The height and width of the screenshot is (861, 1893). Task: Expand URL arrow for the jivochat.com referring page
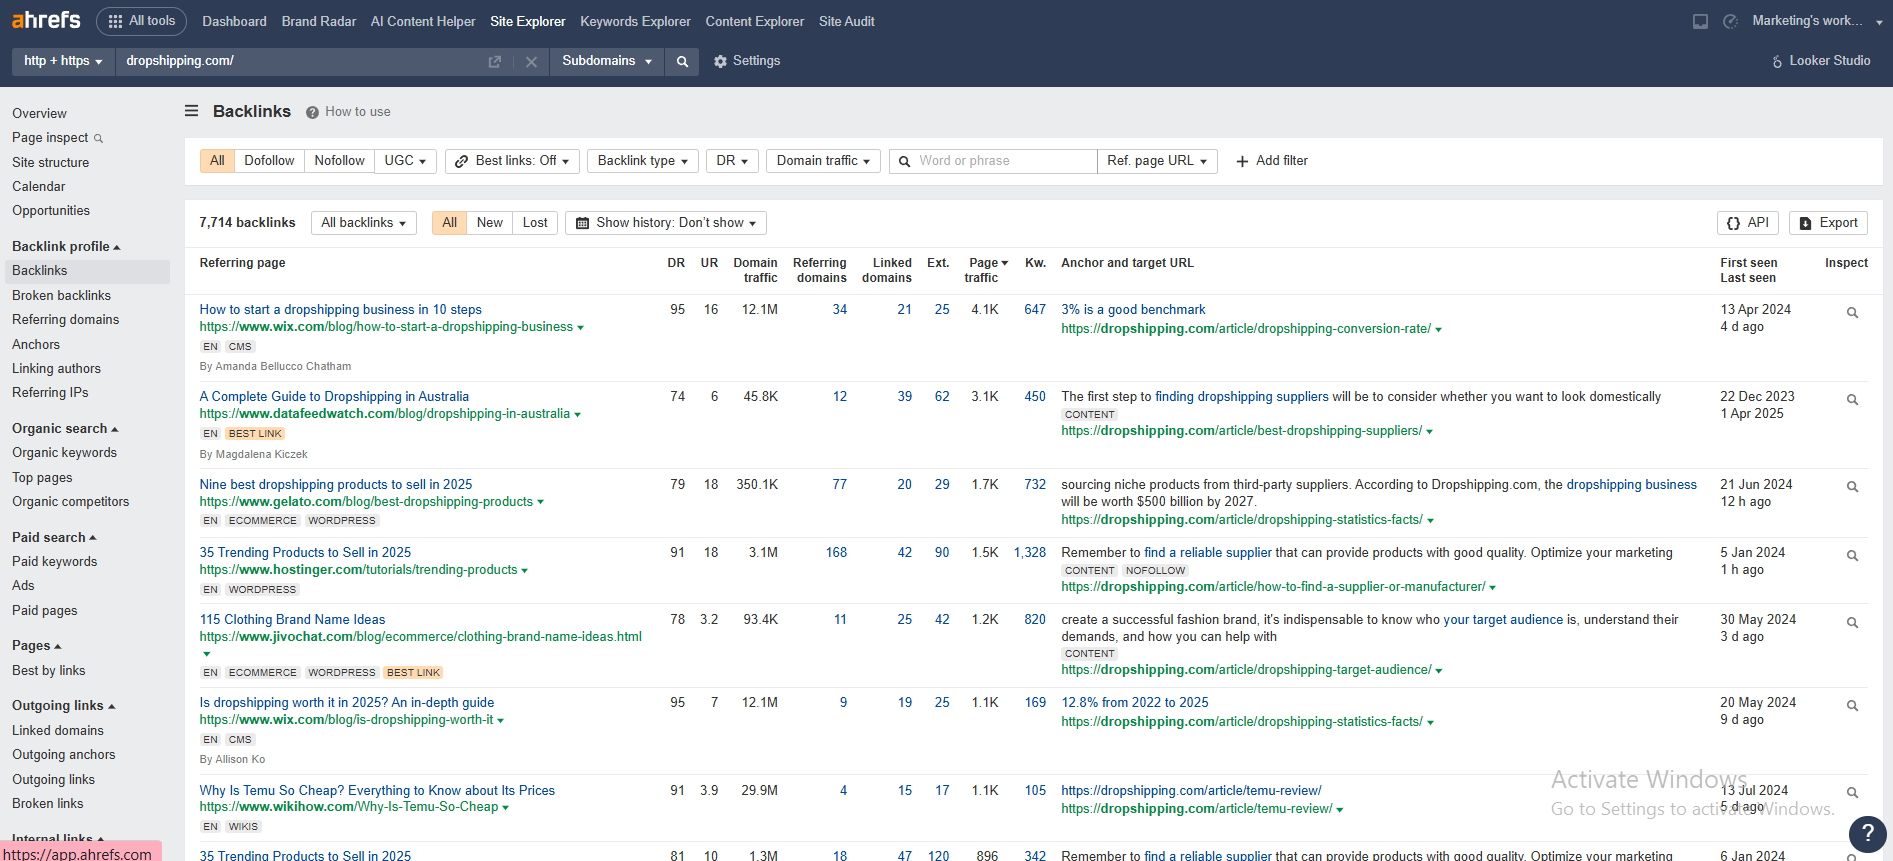point(206,654)
